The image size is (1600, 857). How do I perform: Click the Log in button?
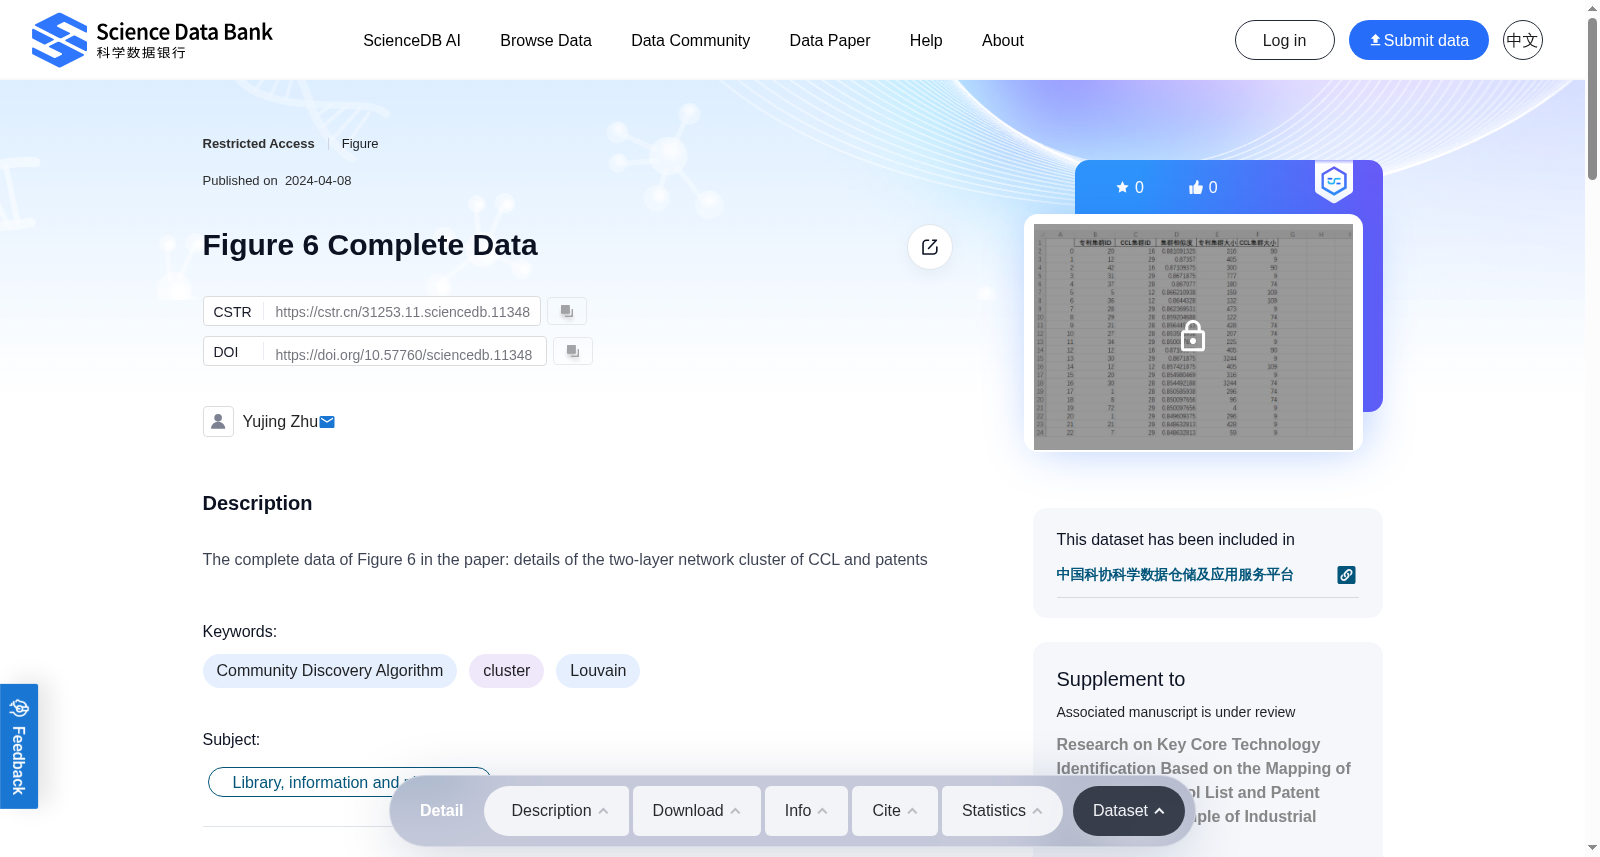(x=1285, y=40)
